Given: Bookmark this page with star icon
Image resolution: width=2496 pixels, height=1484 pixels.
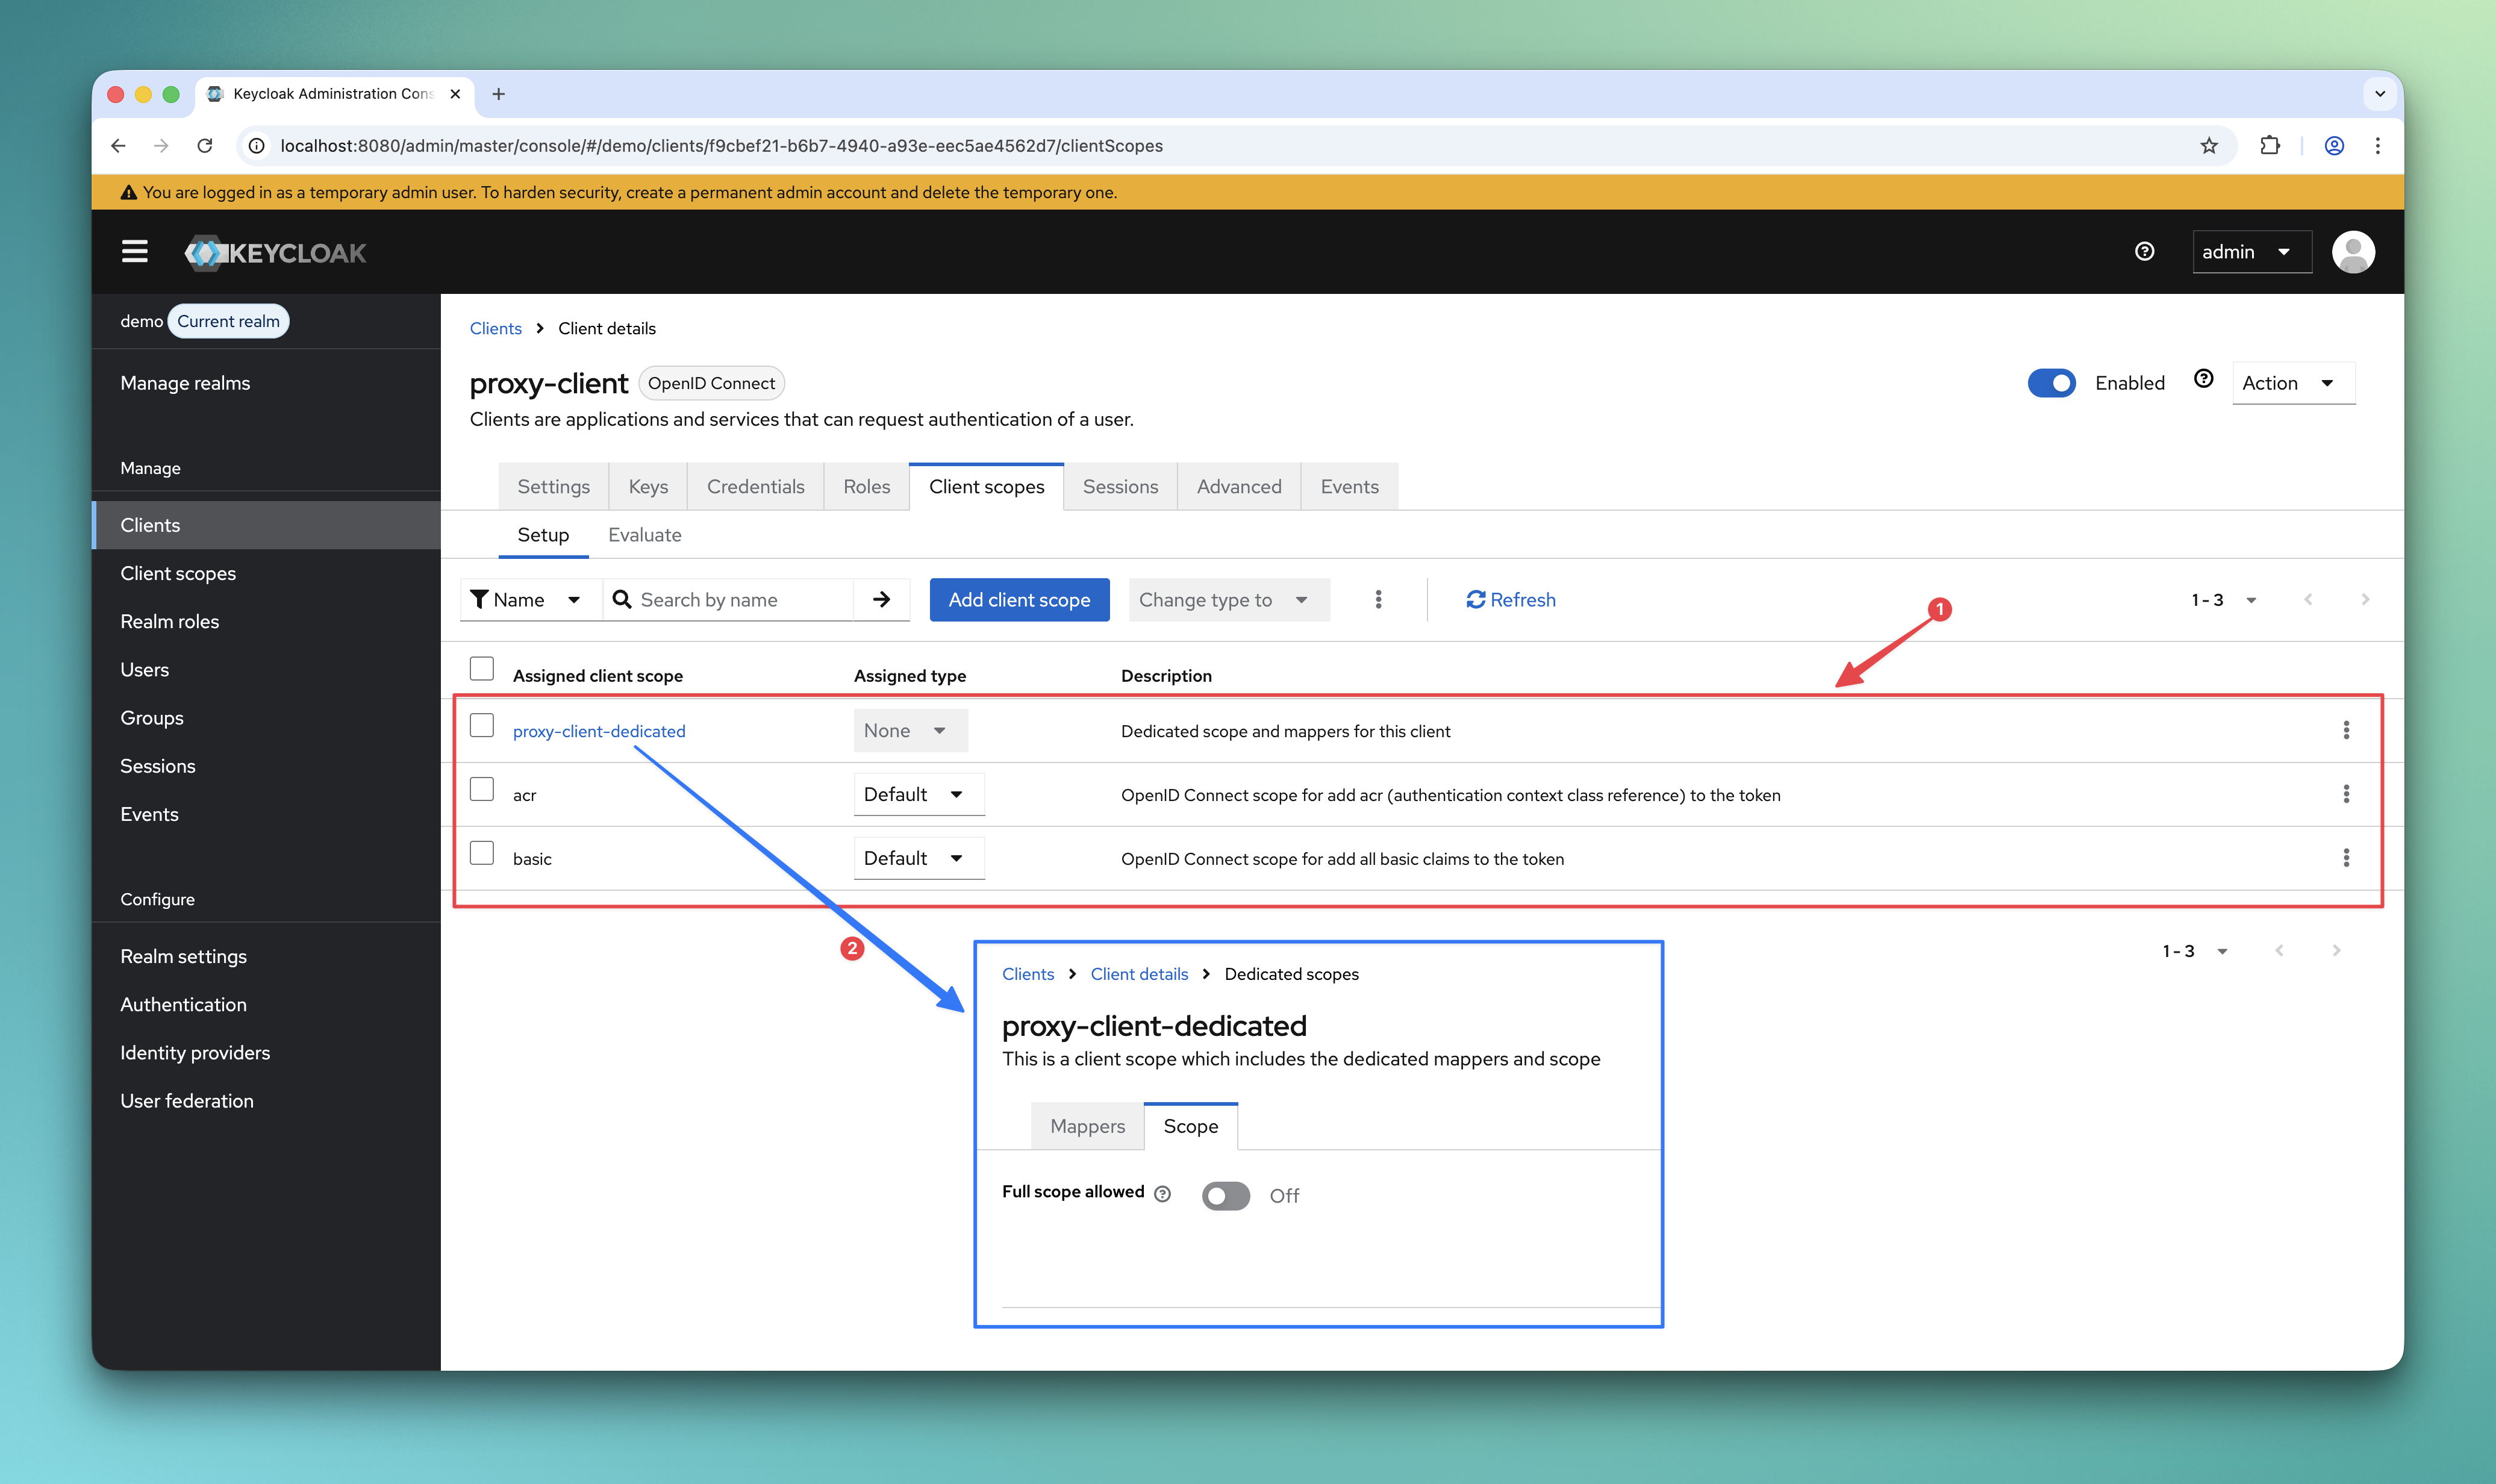Looking at the screenshot, I should pos(2209,146).
